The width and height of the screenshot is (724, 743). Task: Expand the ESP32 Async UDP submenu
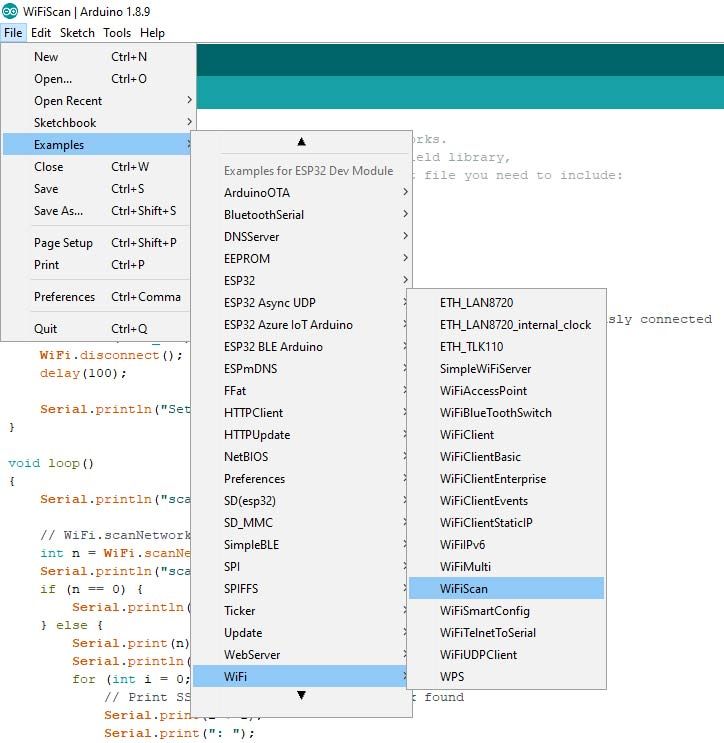300,303
